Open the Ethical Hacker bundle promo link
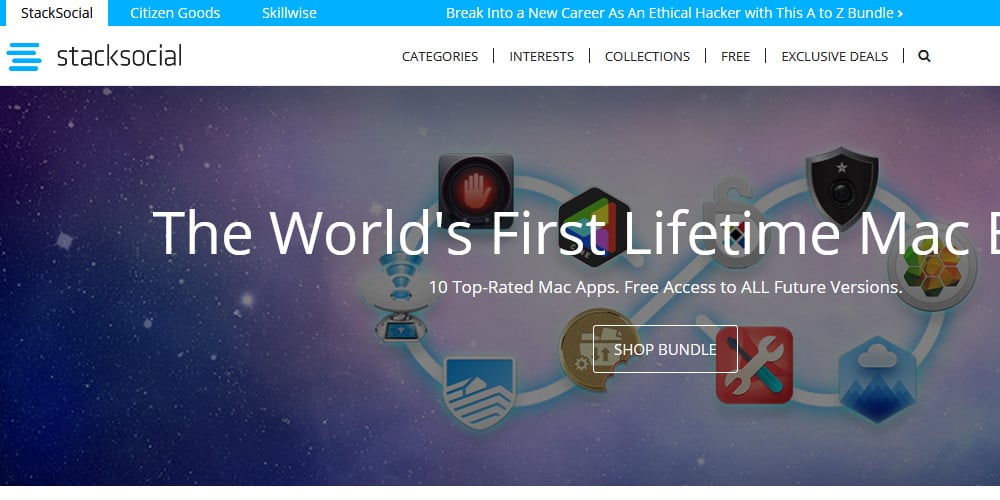This screenshot has height=500, width=1000. coord(674,13)
